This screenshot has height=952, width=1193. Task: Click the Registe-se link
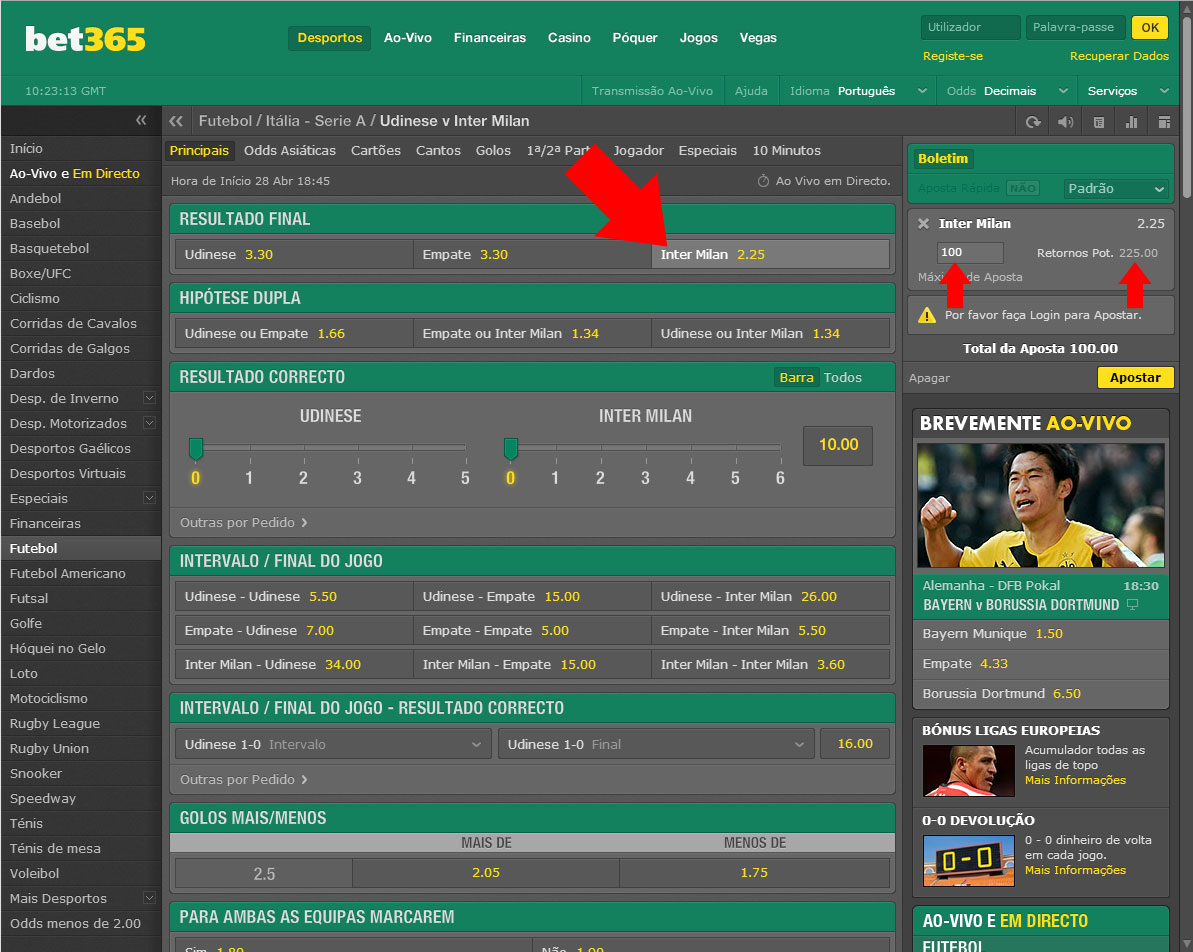tap(952, 56)
